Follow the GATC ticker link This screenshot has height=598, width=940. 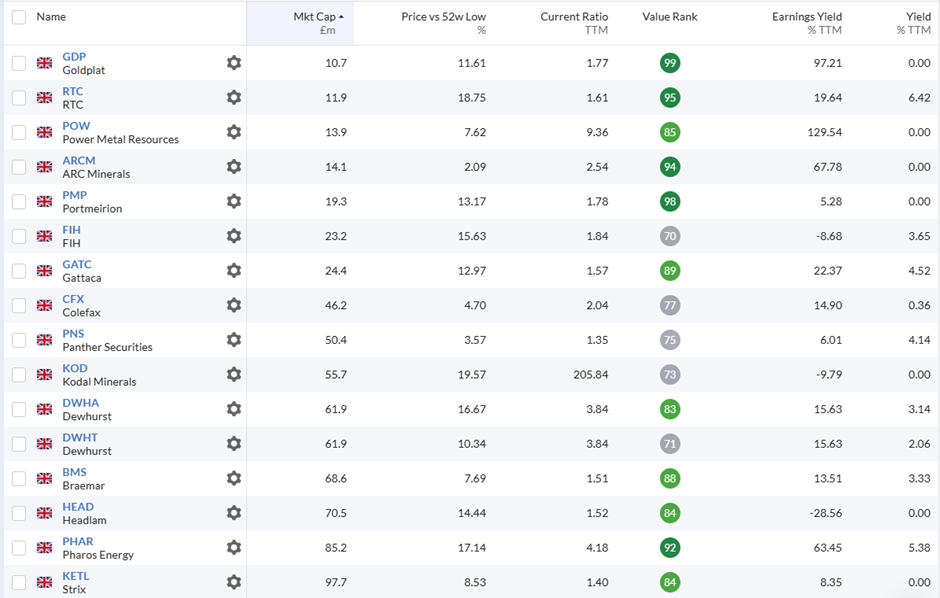pos(77,264)
